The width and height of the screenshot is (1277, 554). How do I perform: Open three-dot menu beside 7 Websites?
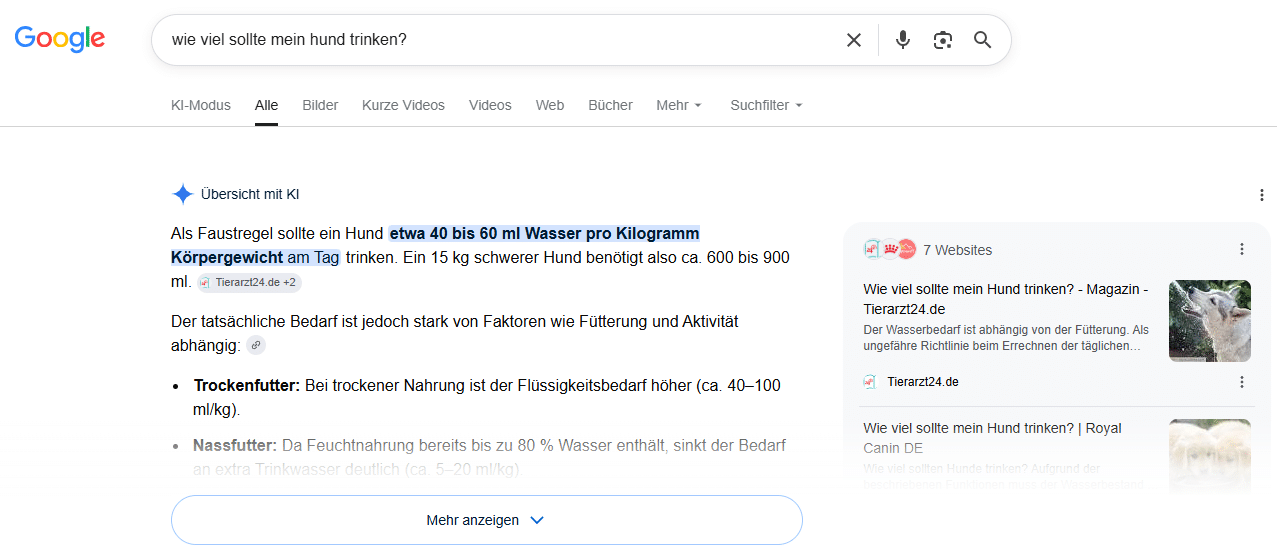point(1242,249)
